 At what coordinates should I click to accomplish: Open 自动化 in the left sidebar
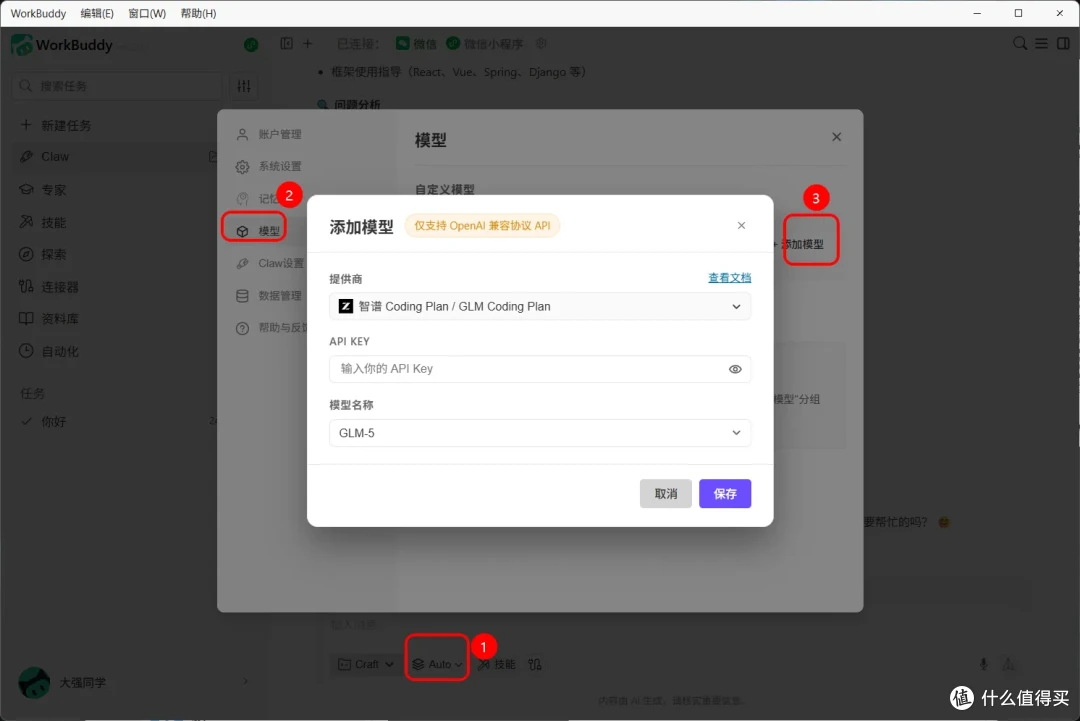point(48,351)
